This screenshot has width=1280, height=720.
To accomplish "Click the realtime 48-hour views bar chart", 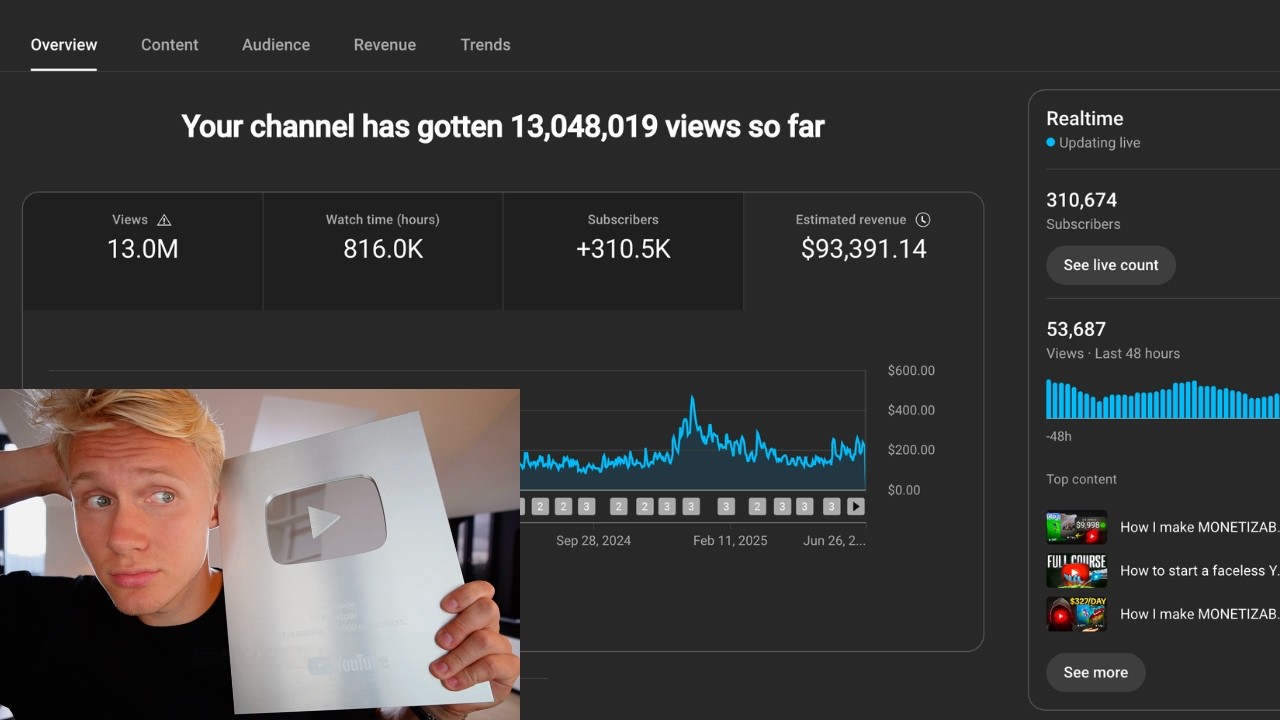I will click(1162, 399).
